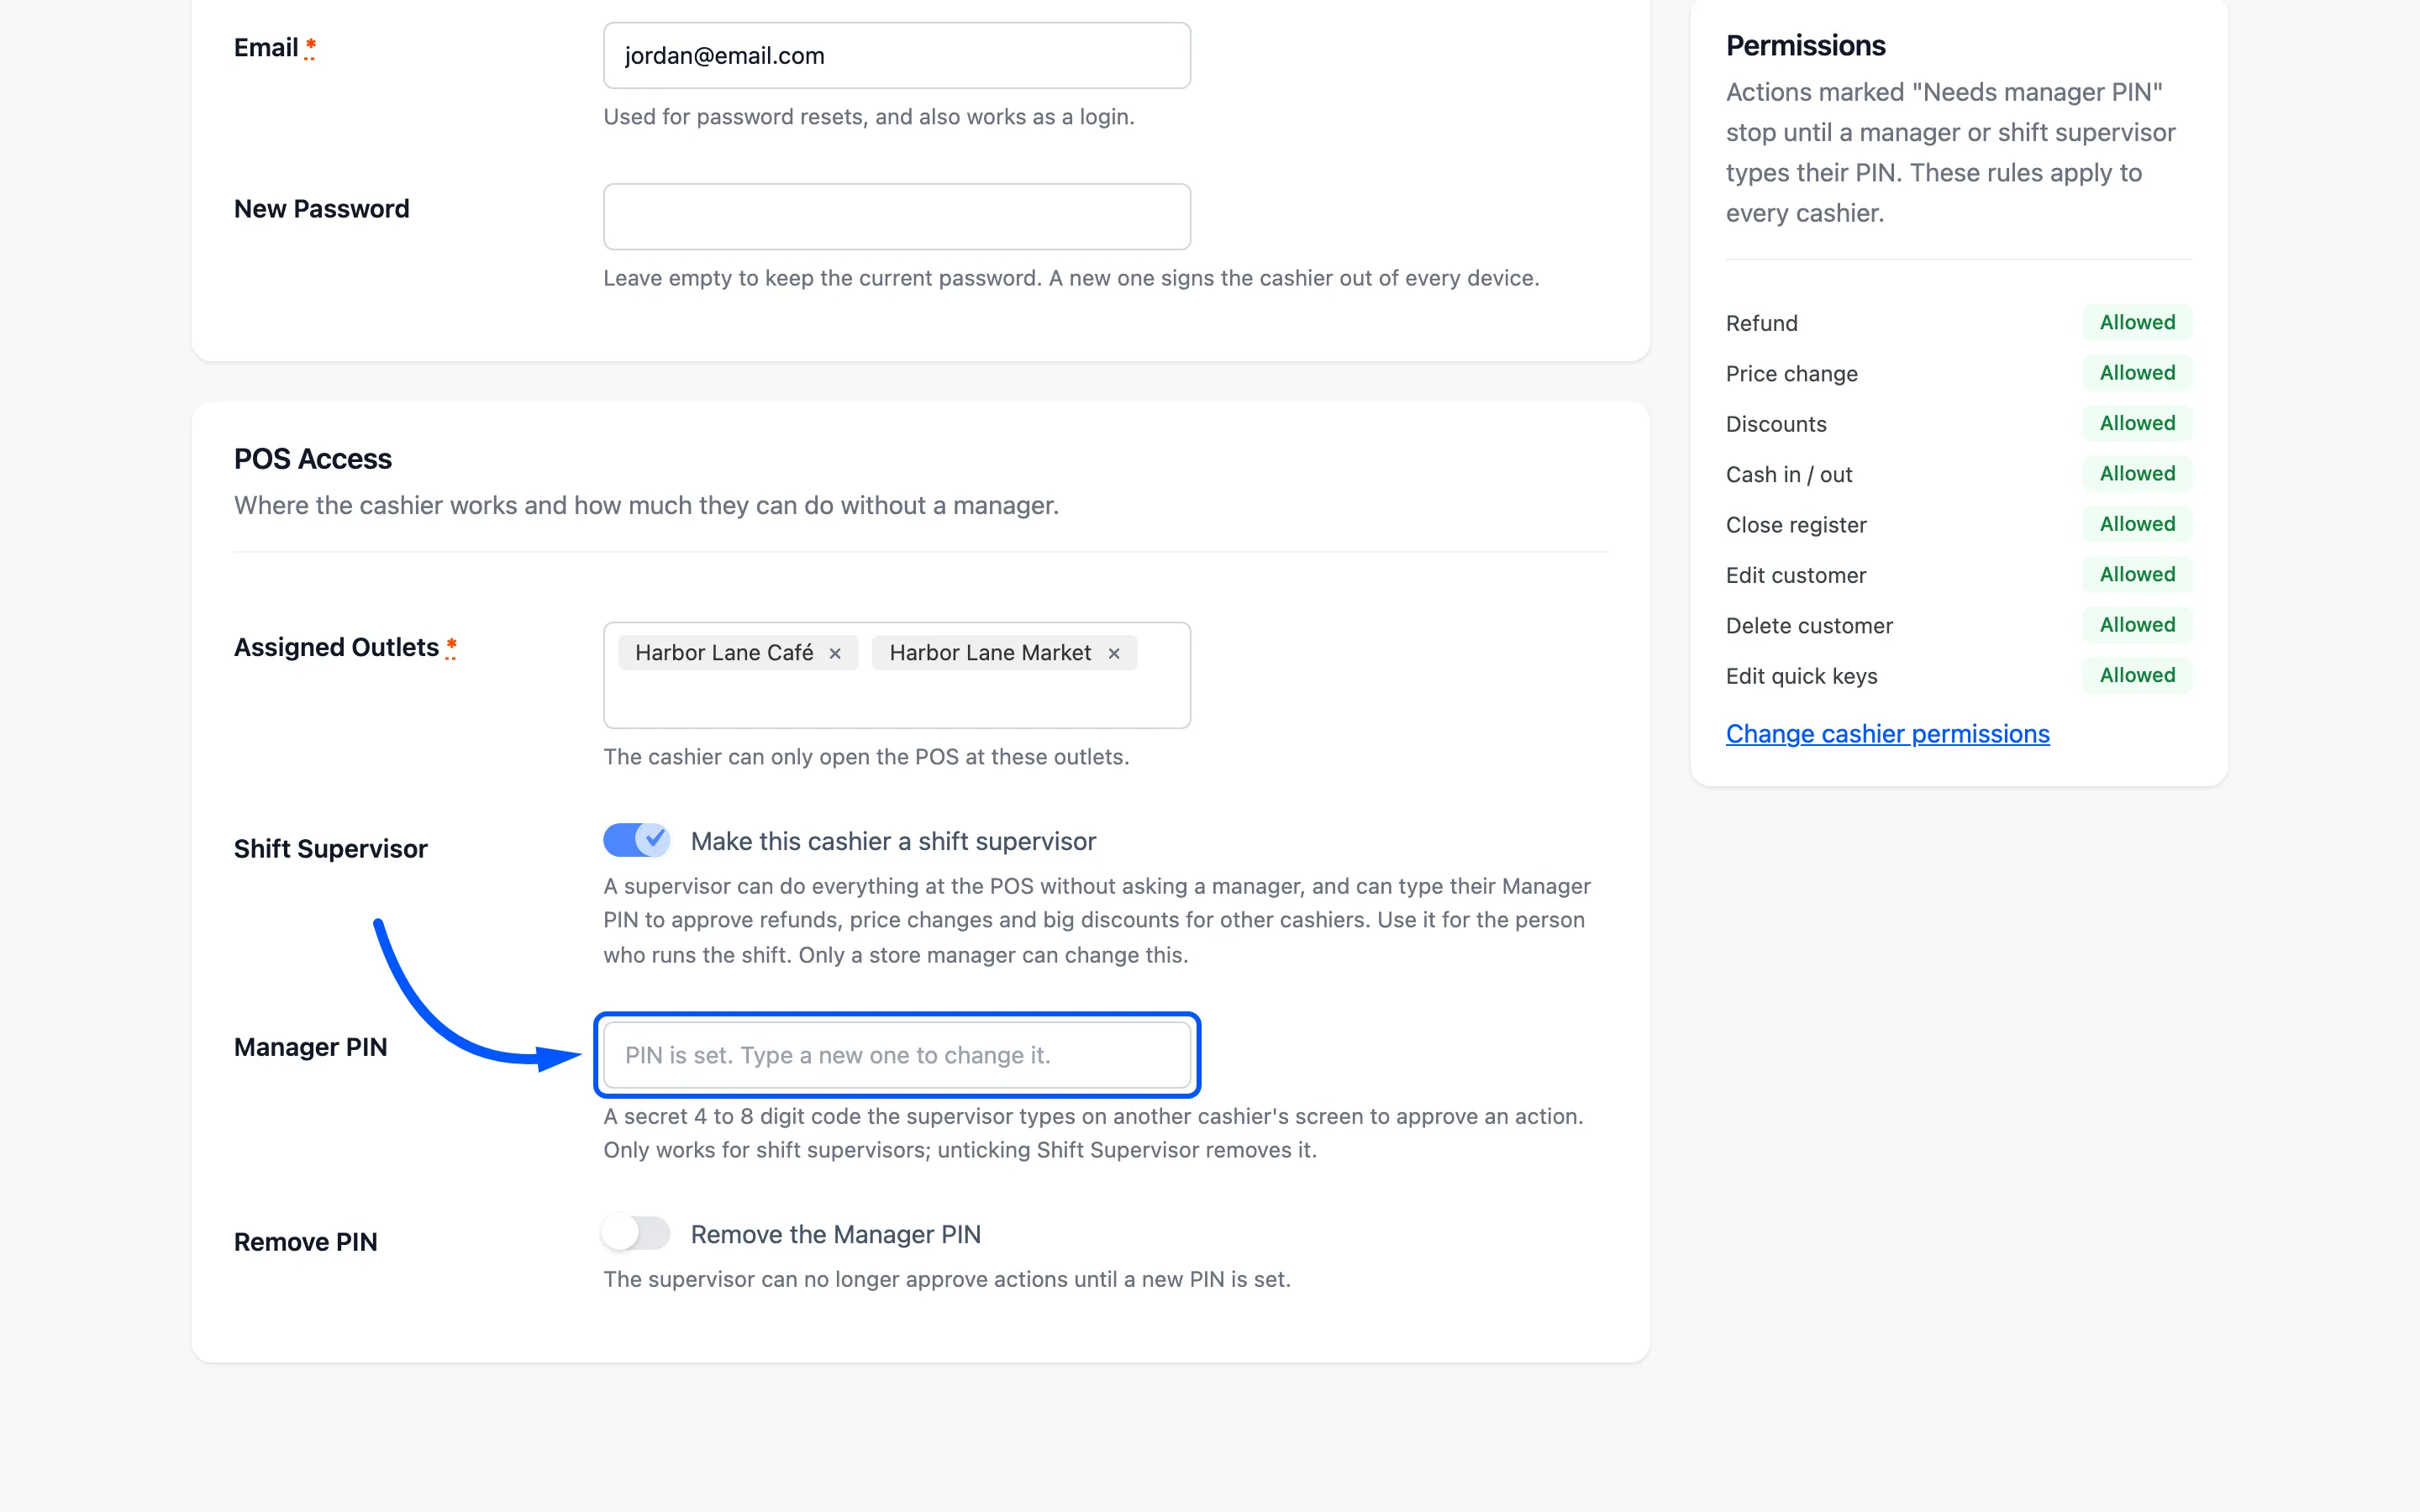Click the Edit quick keys Allowed badge
Viewport: 2420px width, 1512px height.
tap(2137, 675)
